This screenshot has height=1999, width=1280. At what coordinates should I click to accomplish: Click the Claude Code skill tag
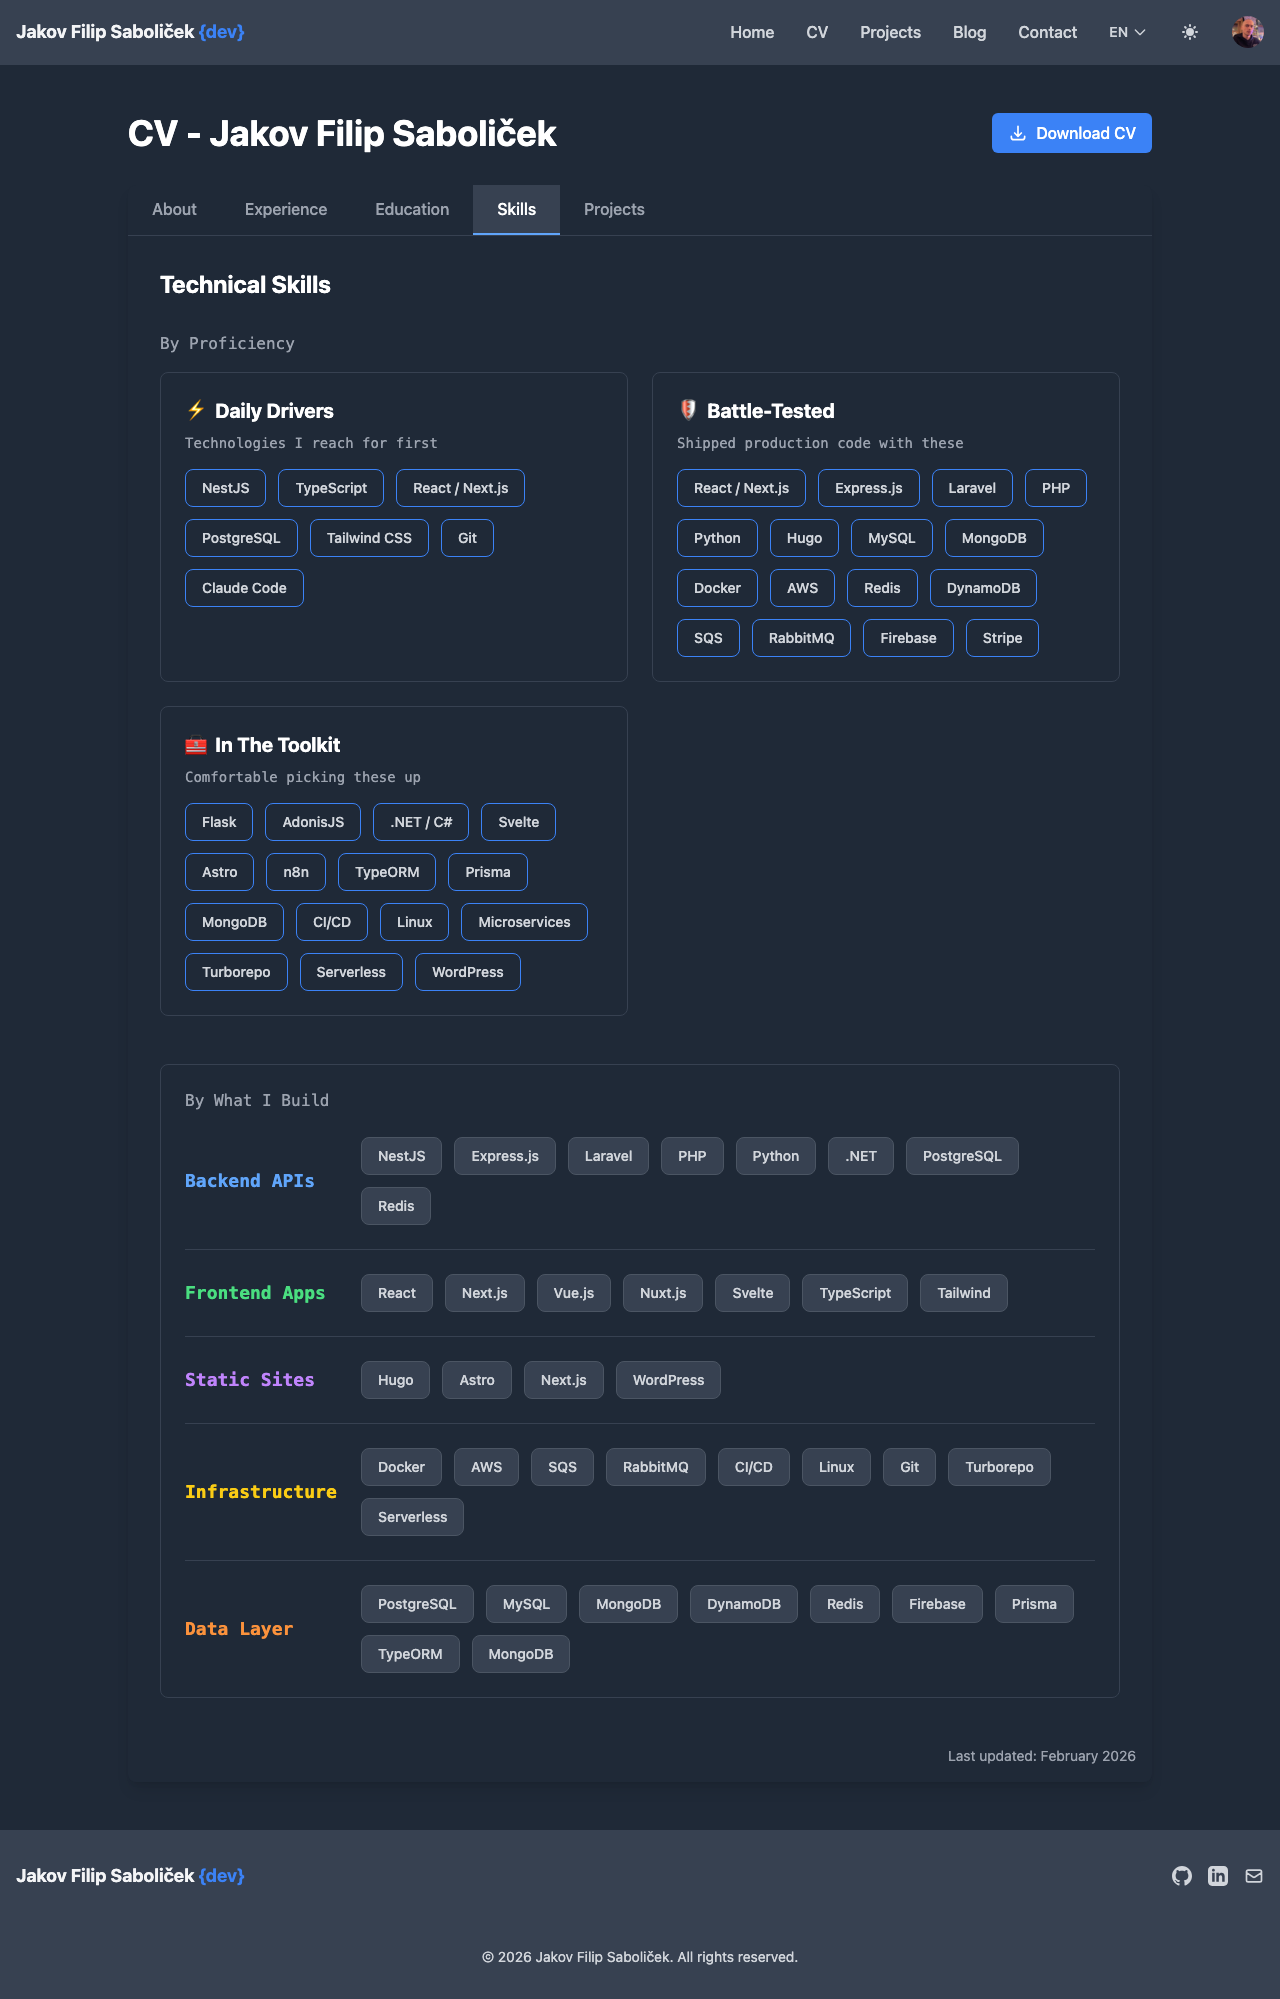(244, 588)
